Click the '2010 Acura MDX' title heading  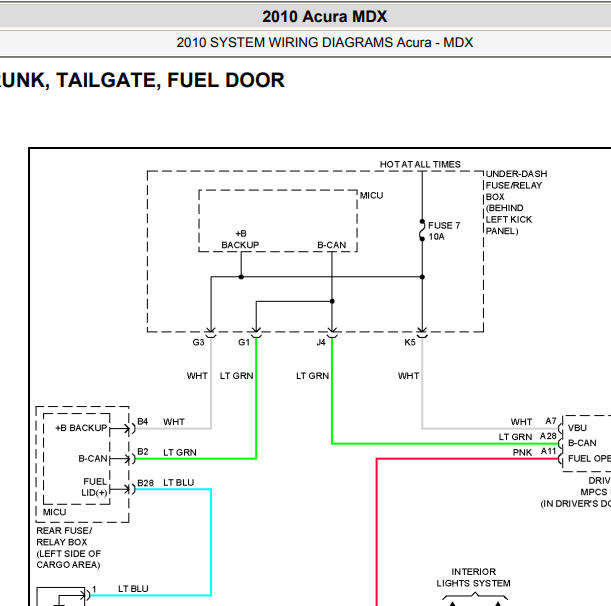click(x=325, y=16)
